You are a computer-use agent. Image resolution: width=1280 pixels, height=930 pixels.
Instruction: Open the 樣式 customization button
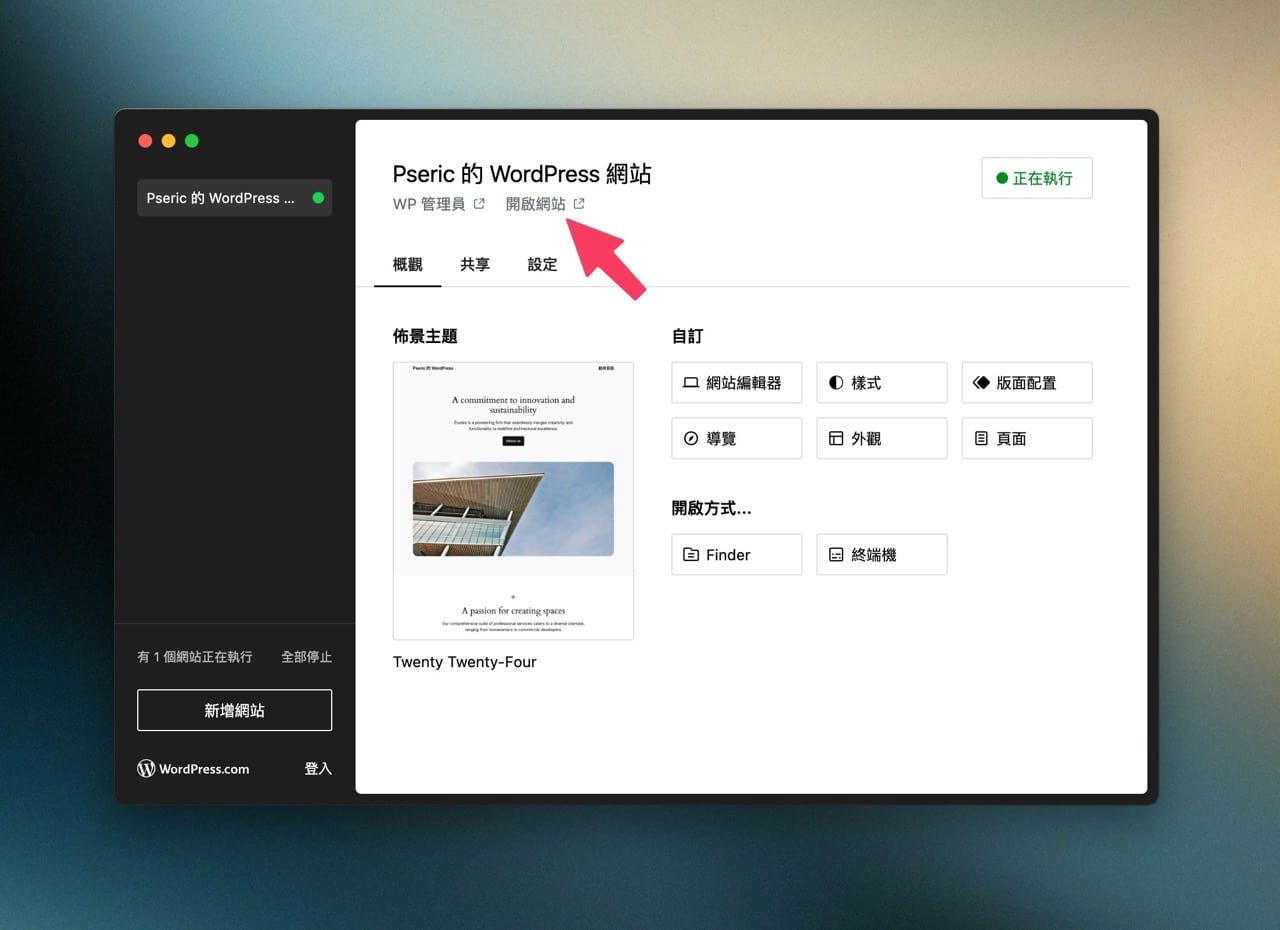point(881,383)
